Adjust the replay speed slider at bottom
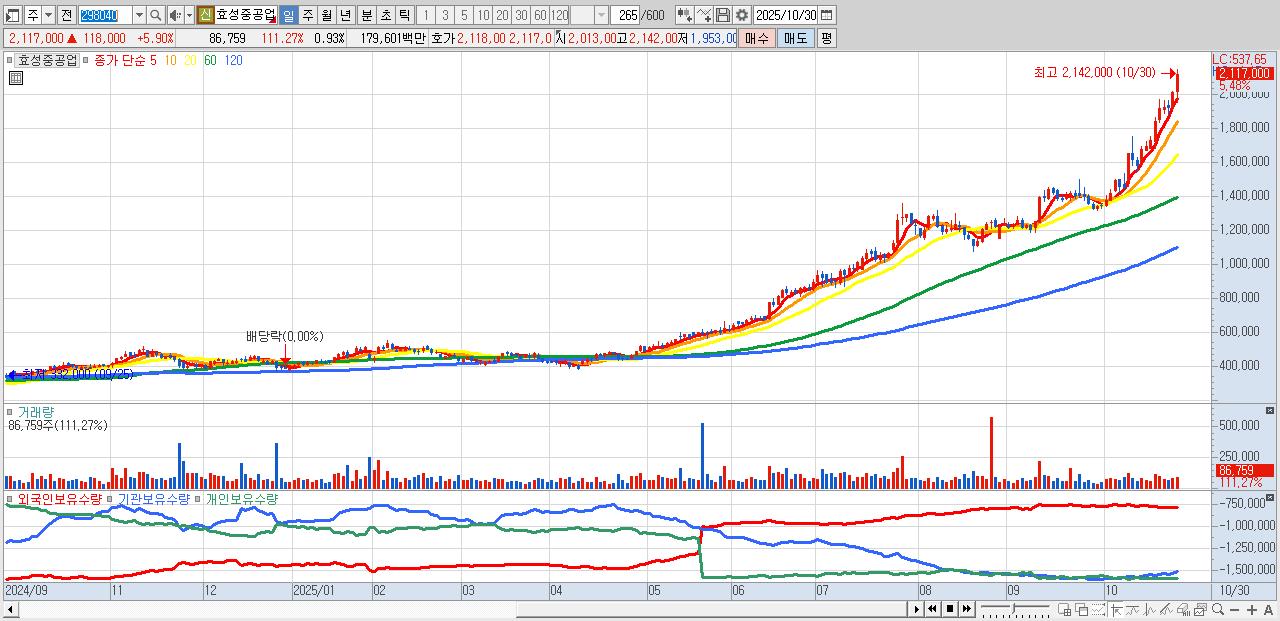The width and height of the screenshot is (1280, 621). [1016, 609]
